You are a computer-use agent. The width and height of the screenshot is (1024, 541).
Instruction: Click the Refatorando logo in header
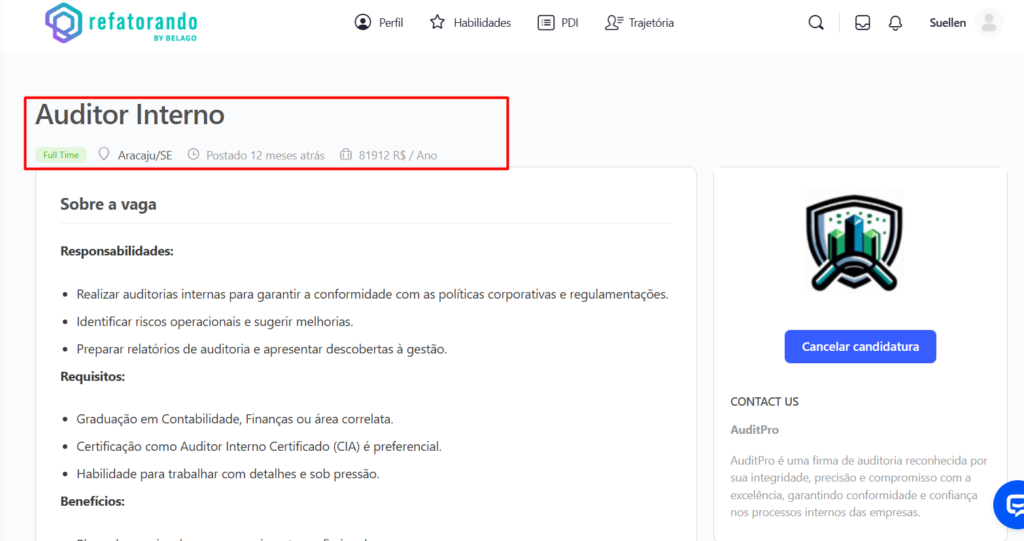pyautogui.click(x=122, y=23)
